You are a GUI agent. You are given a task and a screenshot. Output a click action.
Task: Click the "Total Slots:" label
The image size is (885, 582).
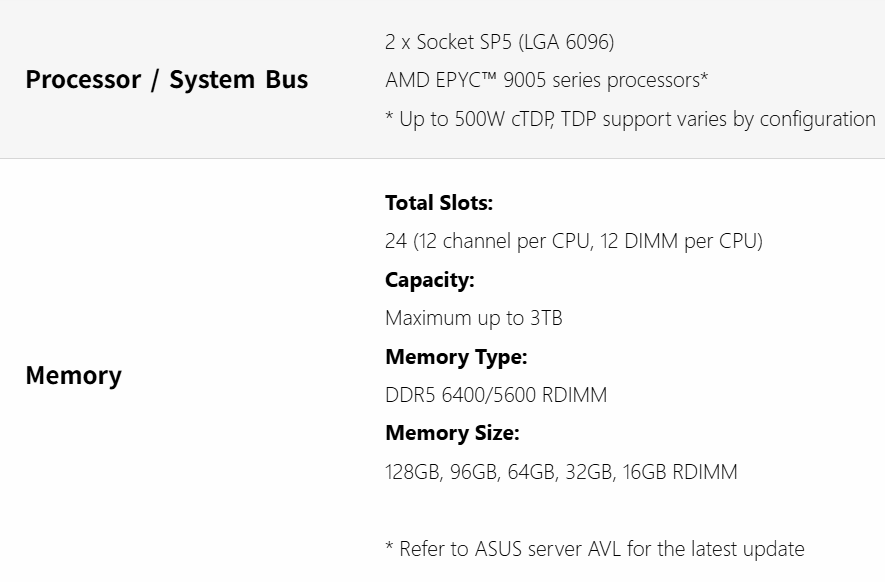[x=439, y=203]
